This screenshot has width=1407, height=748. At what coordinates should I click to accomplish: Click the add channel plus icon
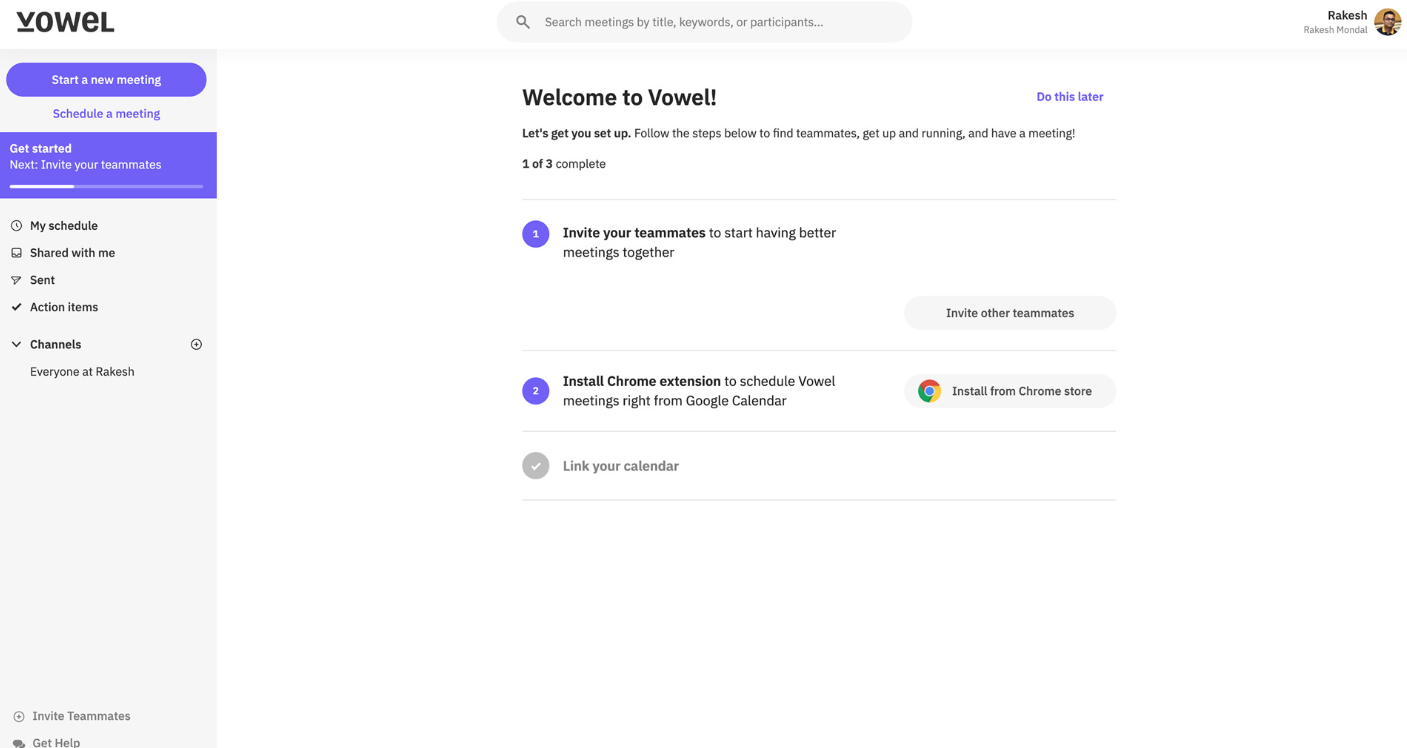coord(196,344)
